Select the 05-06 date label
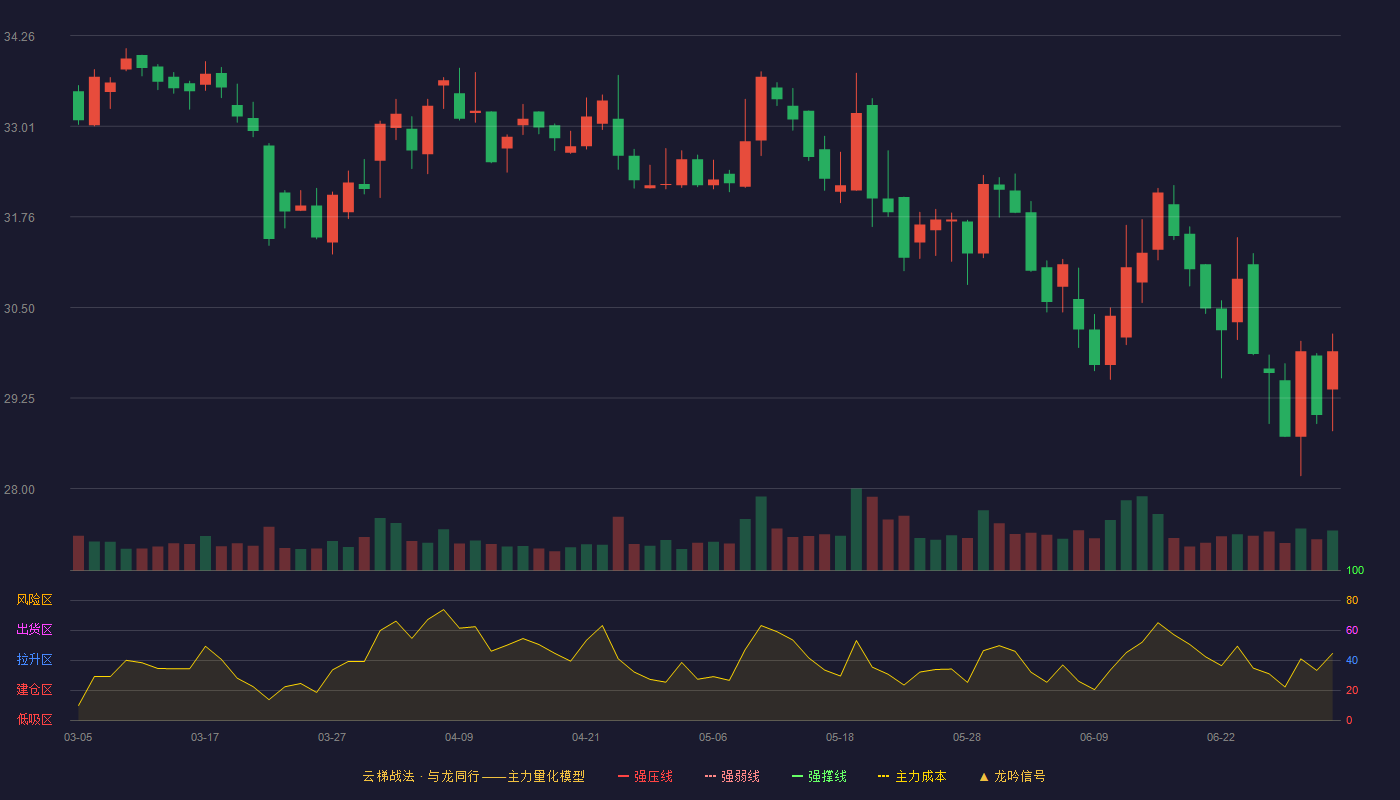Viewport: 1400px width, 800px height. coord(713,737)
